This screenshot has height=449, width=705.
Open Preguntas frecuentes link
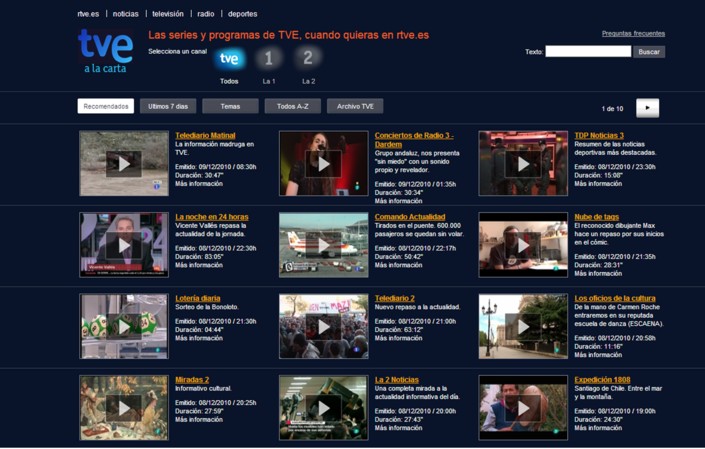[633, 33]
